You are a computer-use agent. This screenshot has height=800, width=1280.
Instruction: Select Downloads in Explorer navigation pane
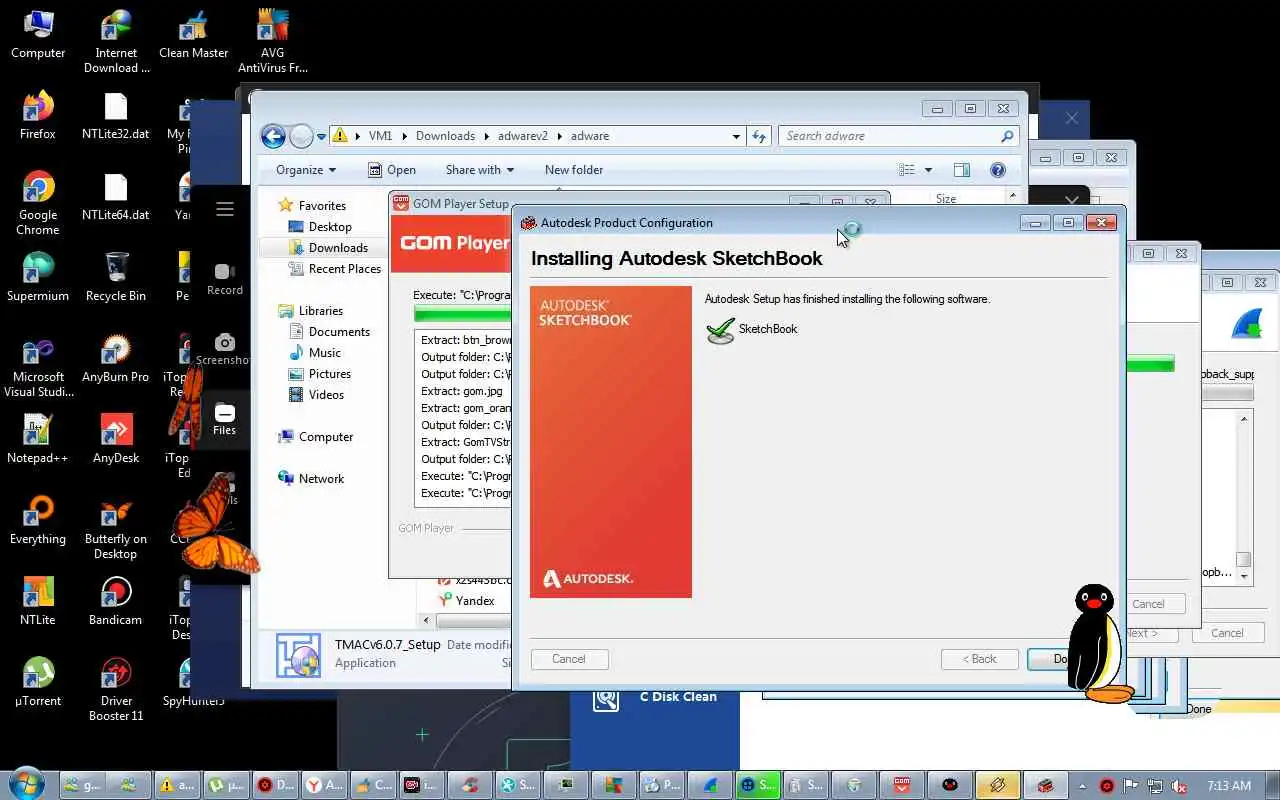338,248
